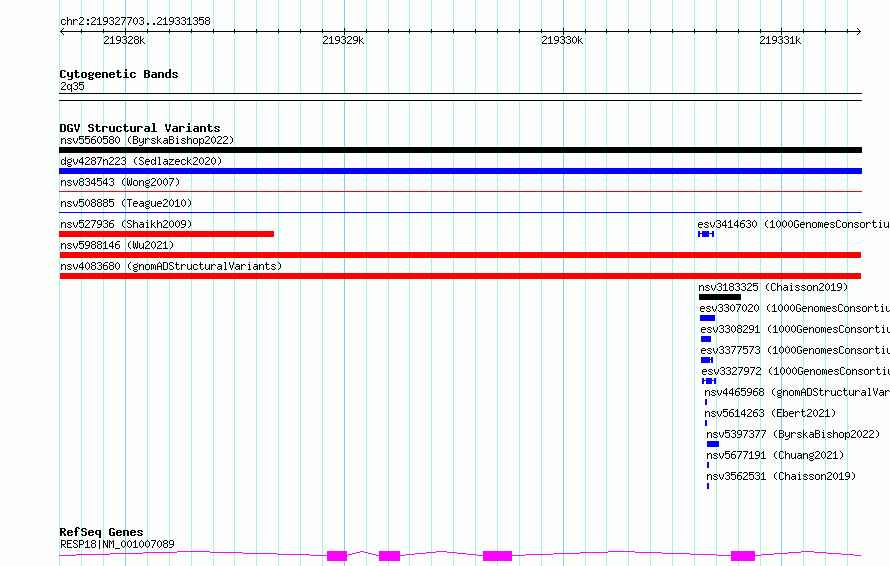Click the second magenta RESP18 exon block

point(389,556)
